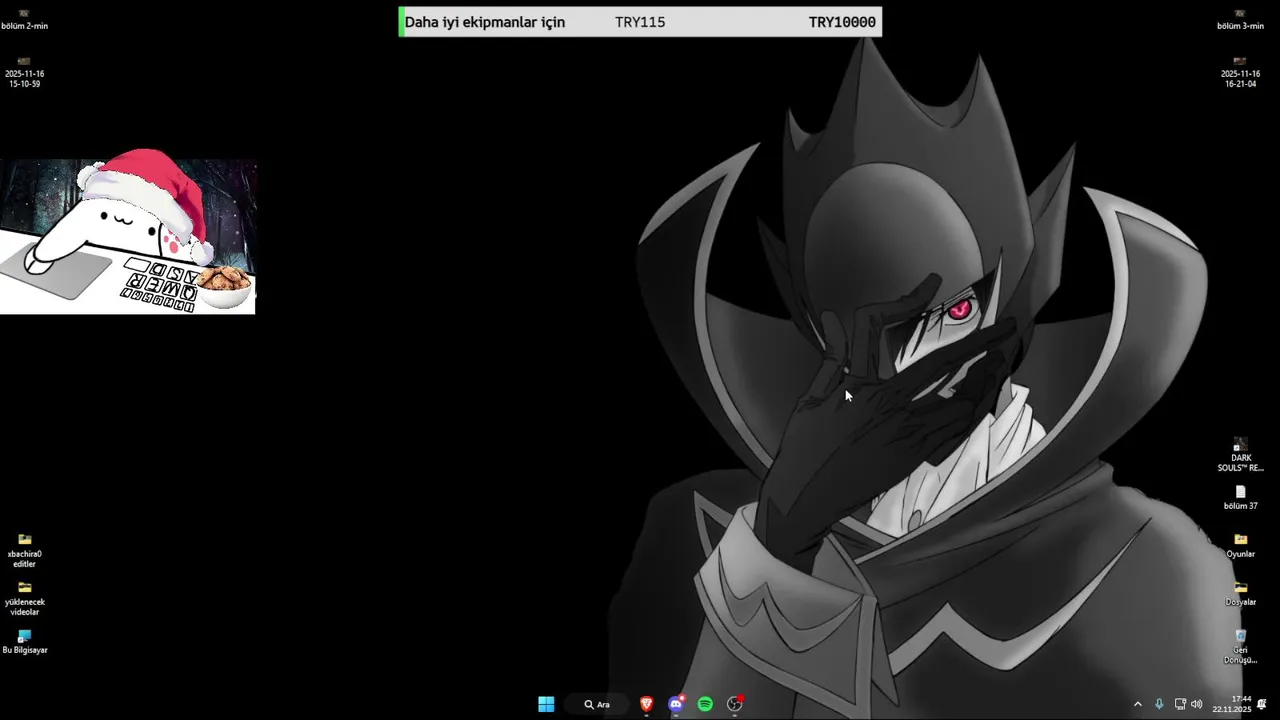Open OBS Studio from the taskbar
Viewport: 1280px width, 720px height.
[x=735, y=704]
